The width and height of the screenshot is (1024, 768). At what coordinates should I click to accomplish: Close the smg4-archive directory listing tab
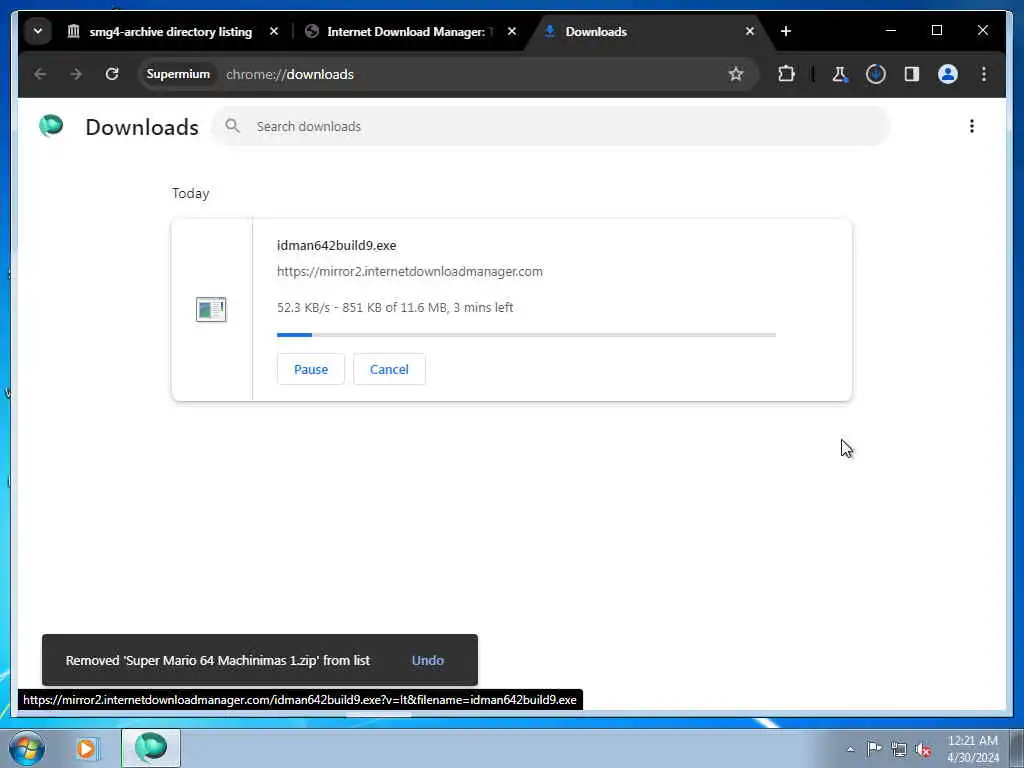274,31
